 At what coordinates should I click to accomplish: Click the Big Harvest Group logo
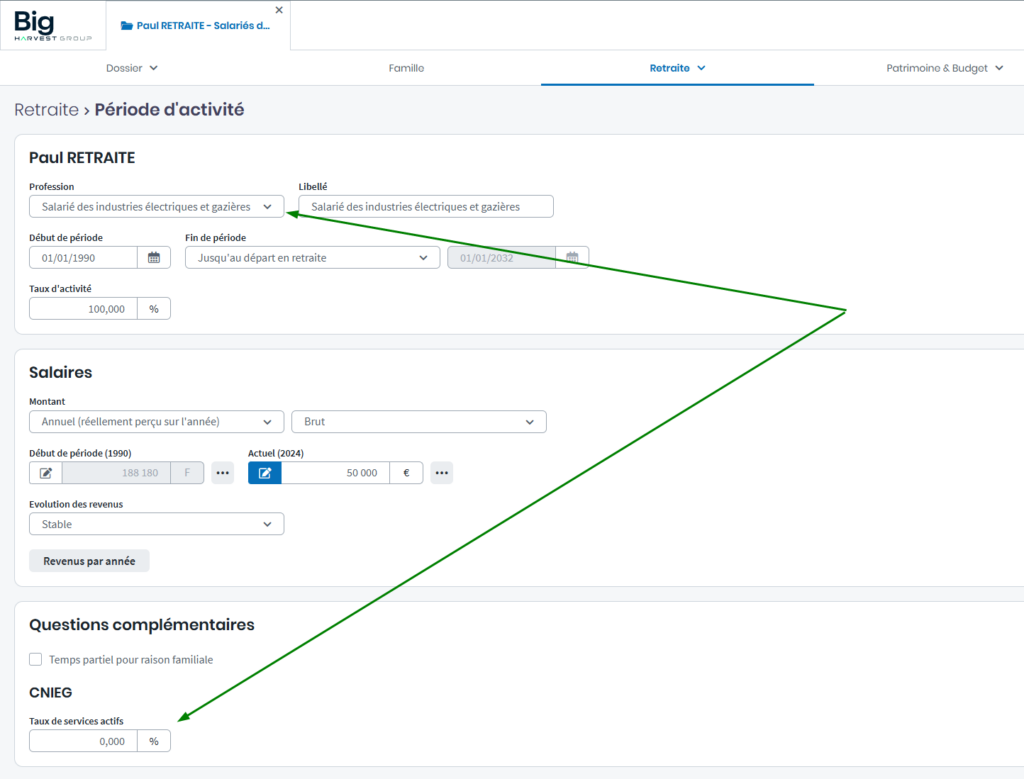[53, 25]
